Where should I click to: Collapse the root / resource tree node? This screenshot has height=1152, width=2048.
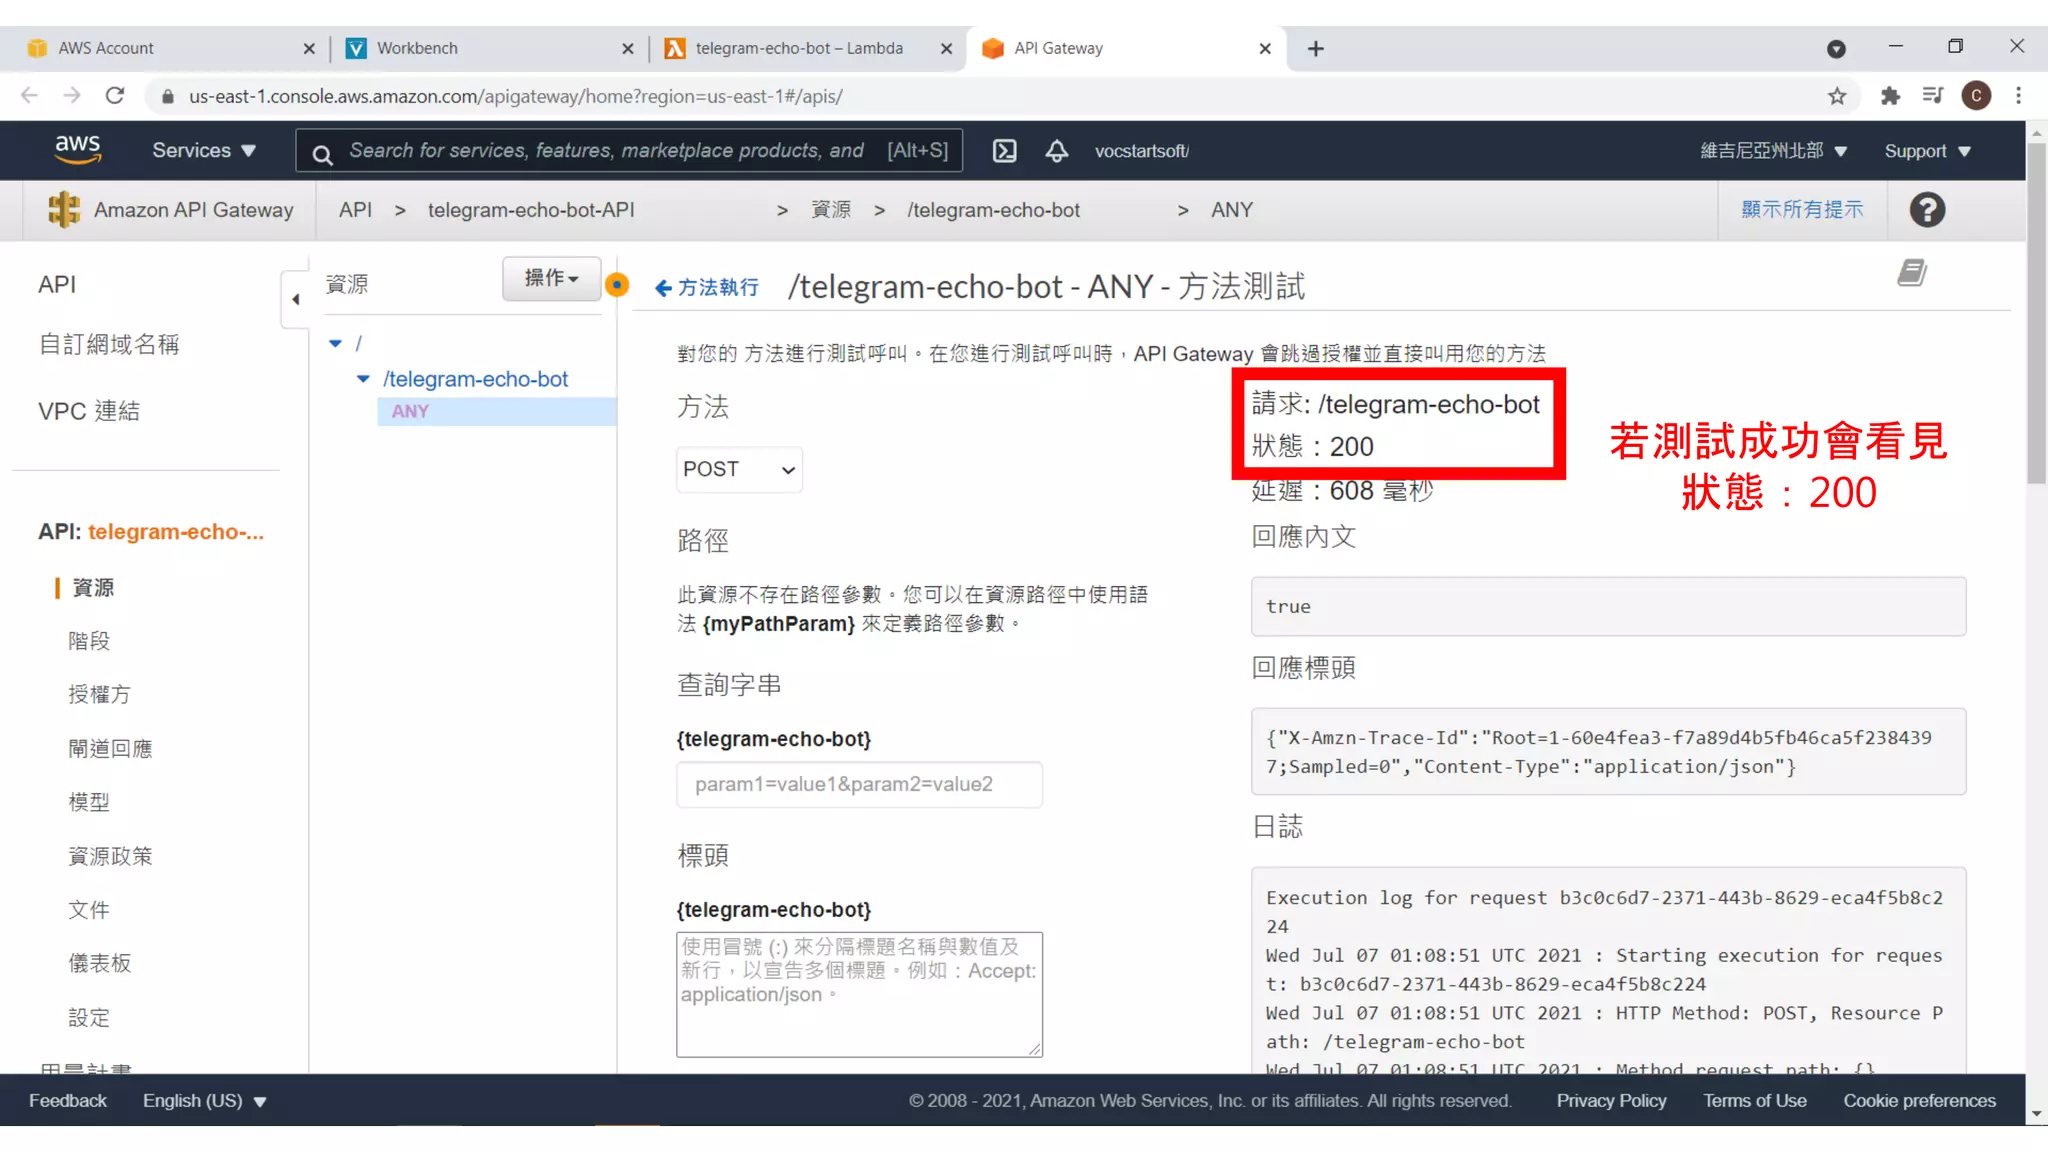click(335, 343)
